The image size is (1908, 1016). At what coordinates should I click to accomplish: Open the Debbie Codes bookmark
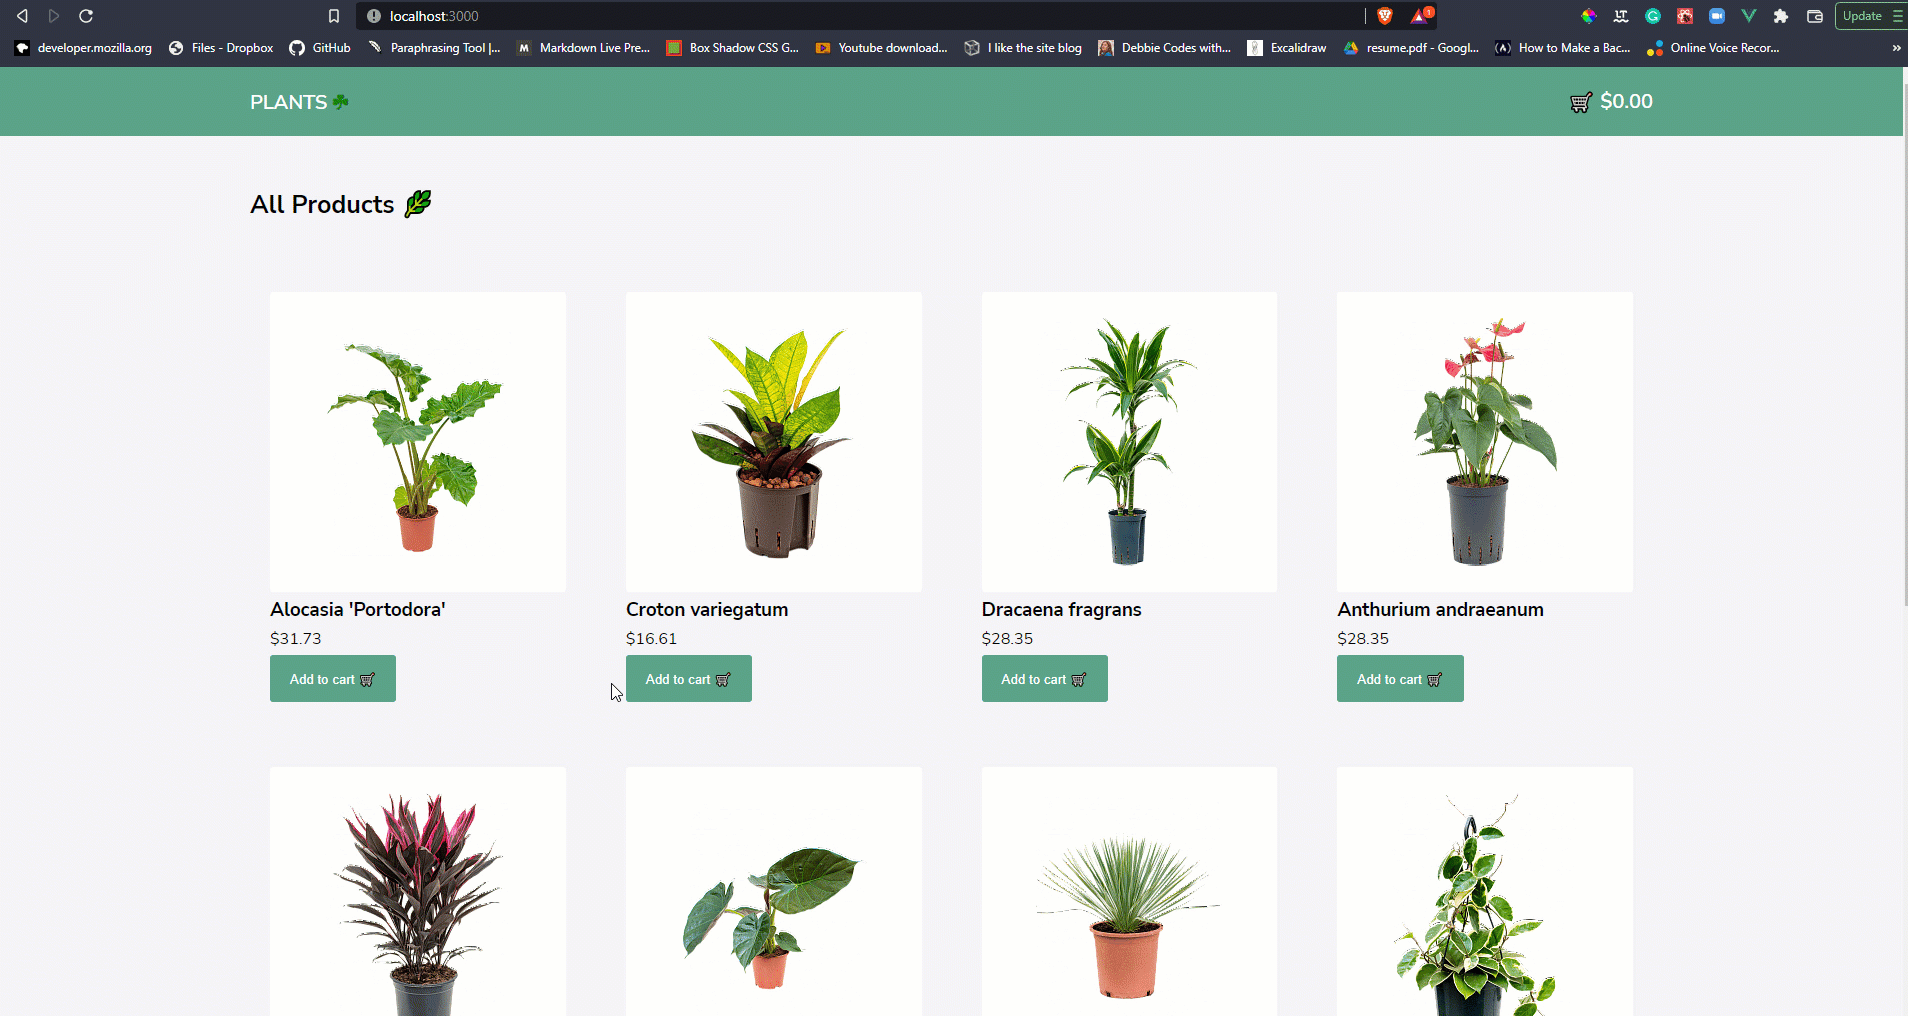click(x=1165, y=48)
